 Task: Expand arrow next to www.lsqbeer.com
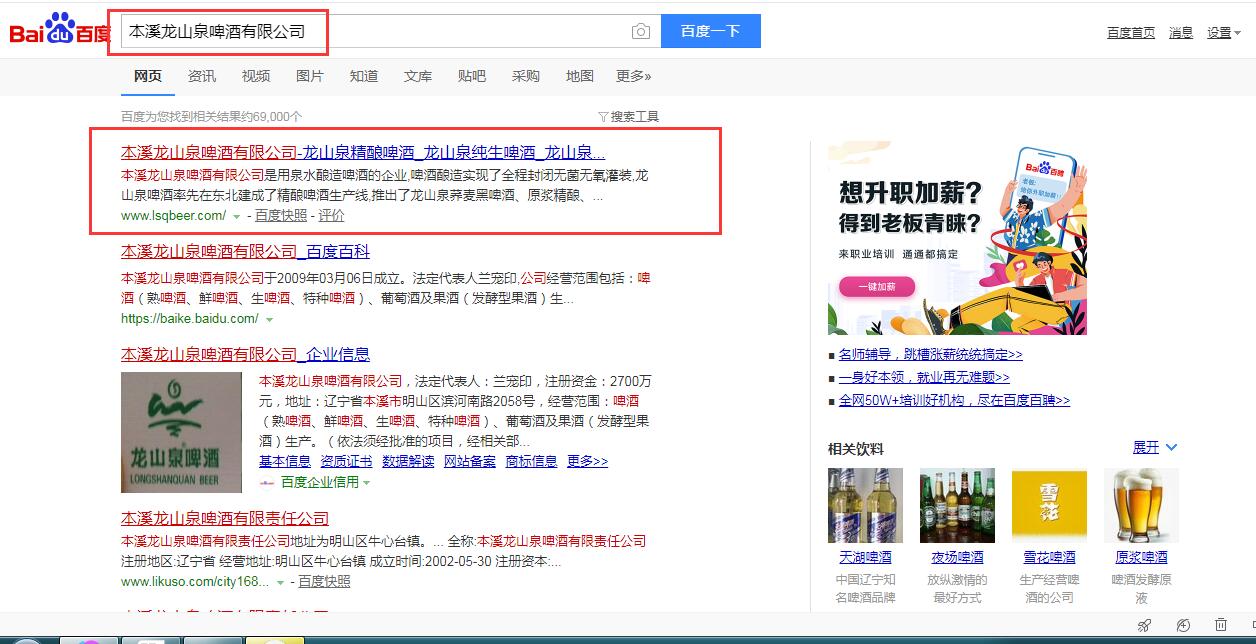(x=237, y=216)
